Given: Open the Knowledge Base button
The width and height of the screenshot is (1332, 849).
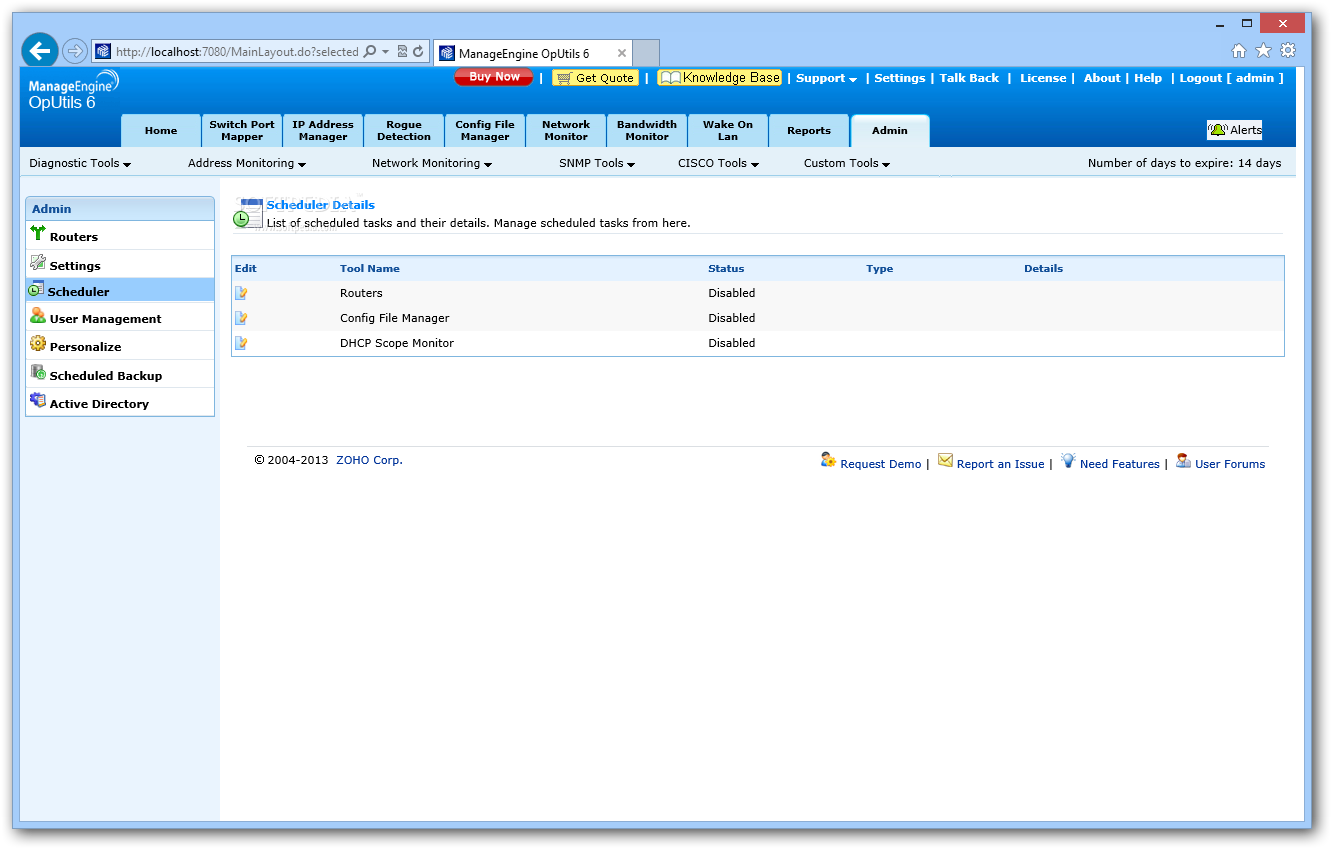Looking at the screenshot, I should [x=719, y=78].
